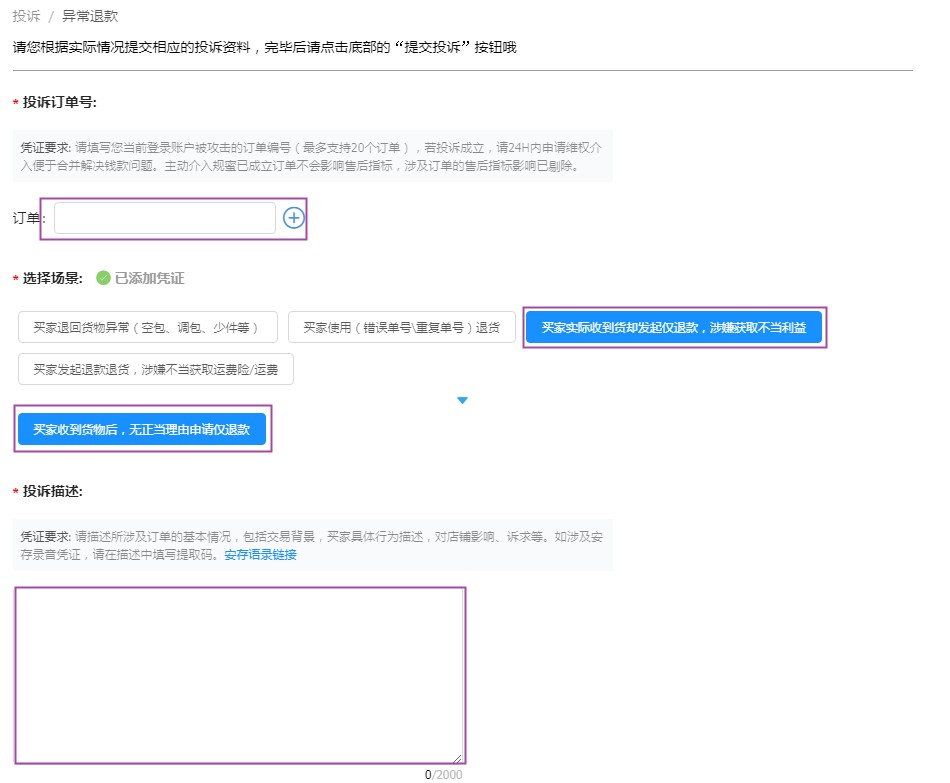
Task: Click the 投诉描述 section label
Action: point(52,491)
